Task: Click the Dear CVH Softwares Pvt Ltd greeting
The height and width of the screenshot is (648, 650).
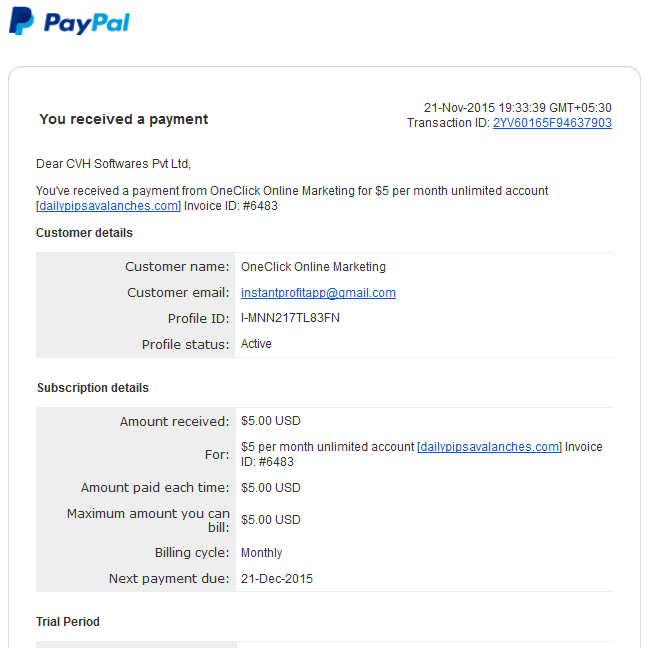Action: click(113, 164)
